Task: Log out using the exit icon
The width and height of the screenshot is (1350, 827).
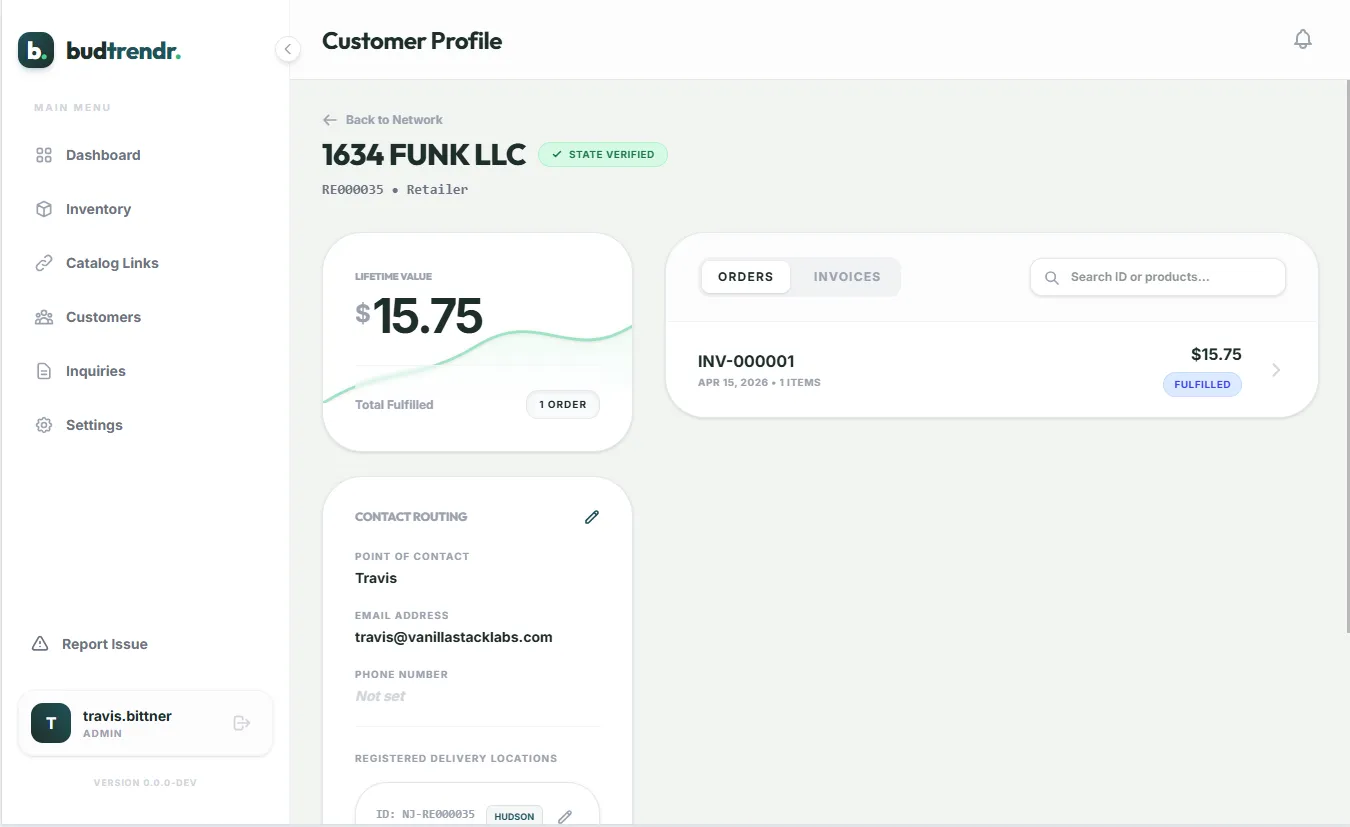Action: [241, 723]
